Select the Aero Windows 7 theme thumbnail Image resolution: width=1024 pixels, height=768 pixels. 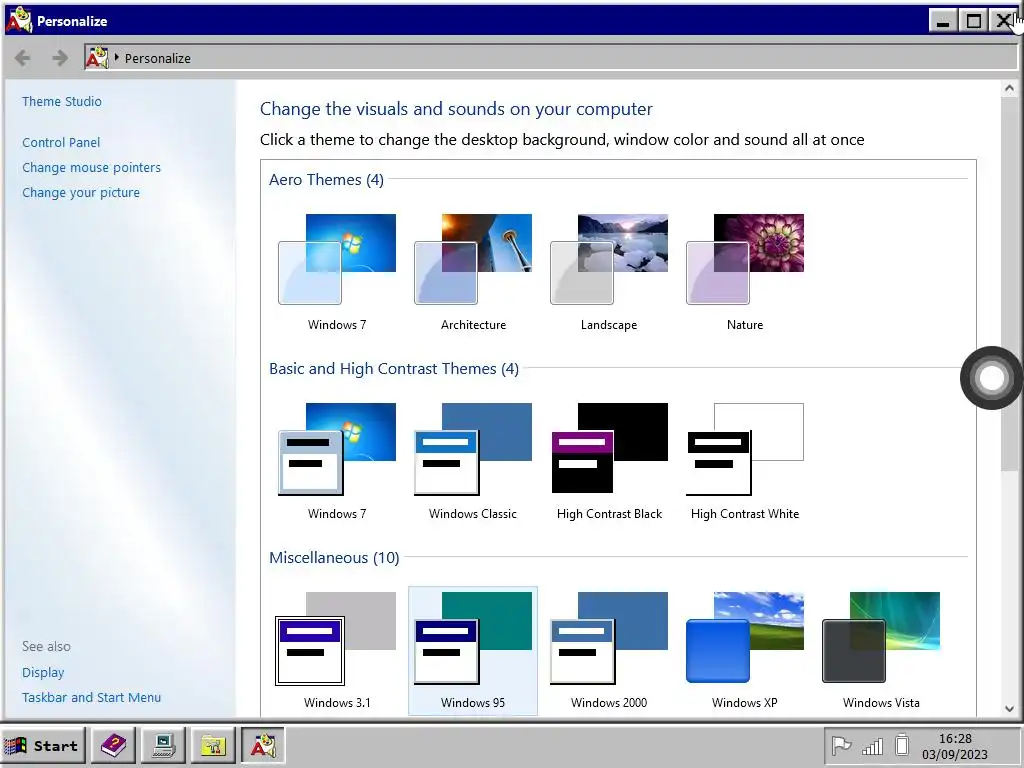coord(337,259)
